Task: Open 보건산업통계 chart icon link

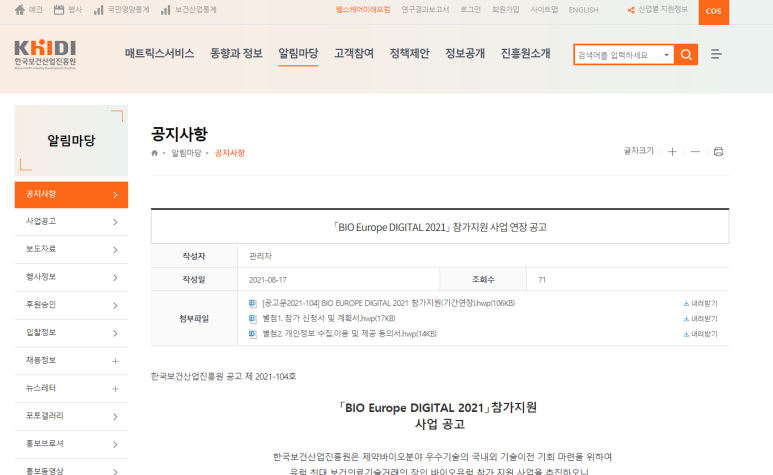Action: point(166,10)
